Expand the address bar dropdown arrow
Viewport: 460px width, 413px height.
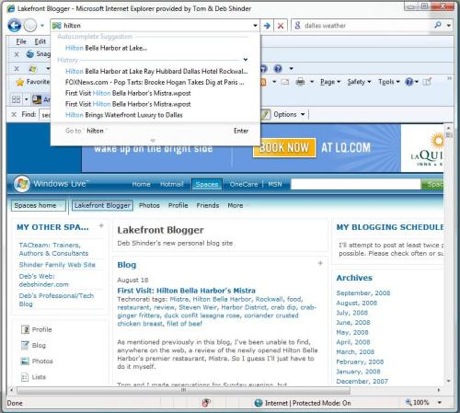[255, 26]
